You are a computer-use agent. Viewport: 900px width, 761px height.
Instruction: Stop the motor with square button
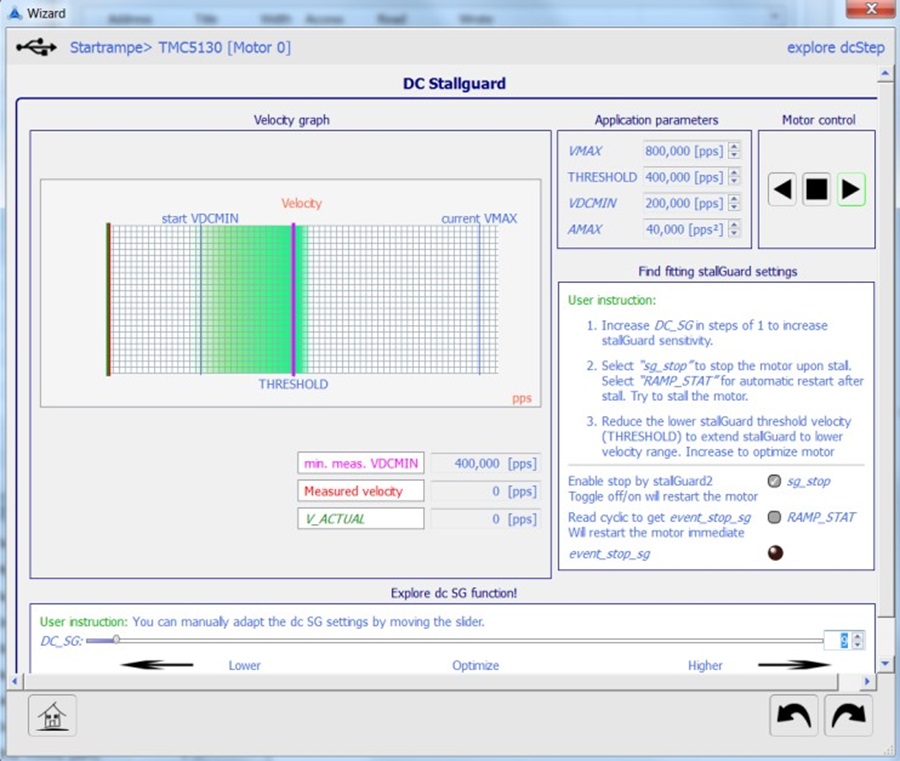click(x=817, y=189)
